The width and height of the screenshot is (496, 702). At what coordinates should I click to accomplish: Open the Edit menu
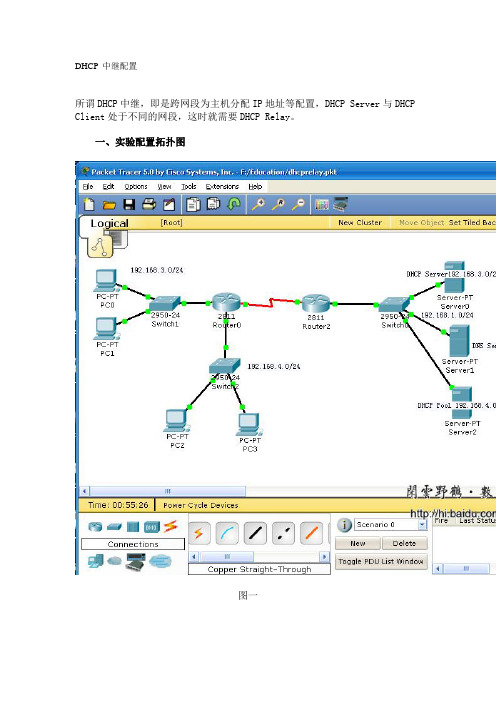point(108,186)
